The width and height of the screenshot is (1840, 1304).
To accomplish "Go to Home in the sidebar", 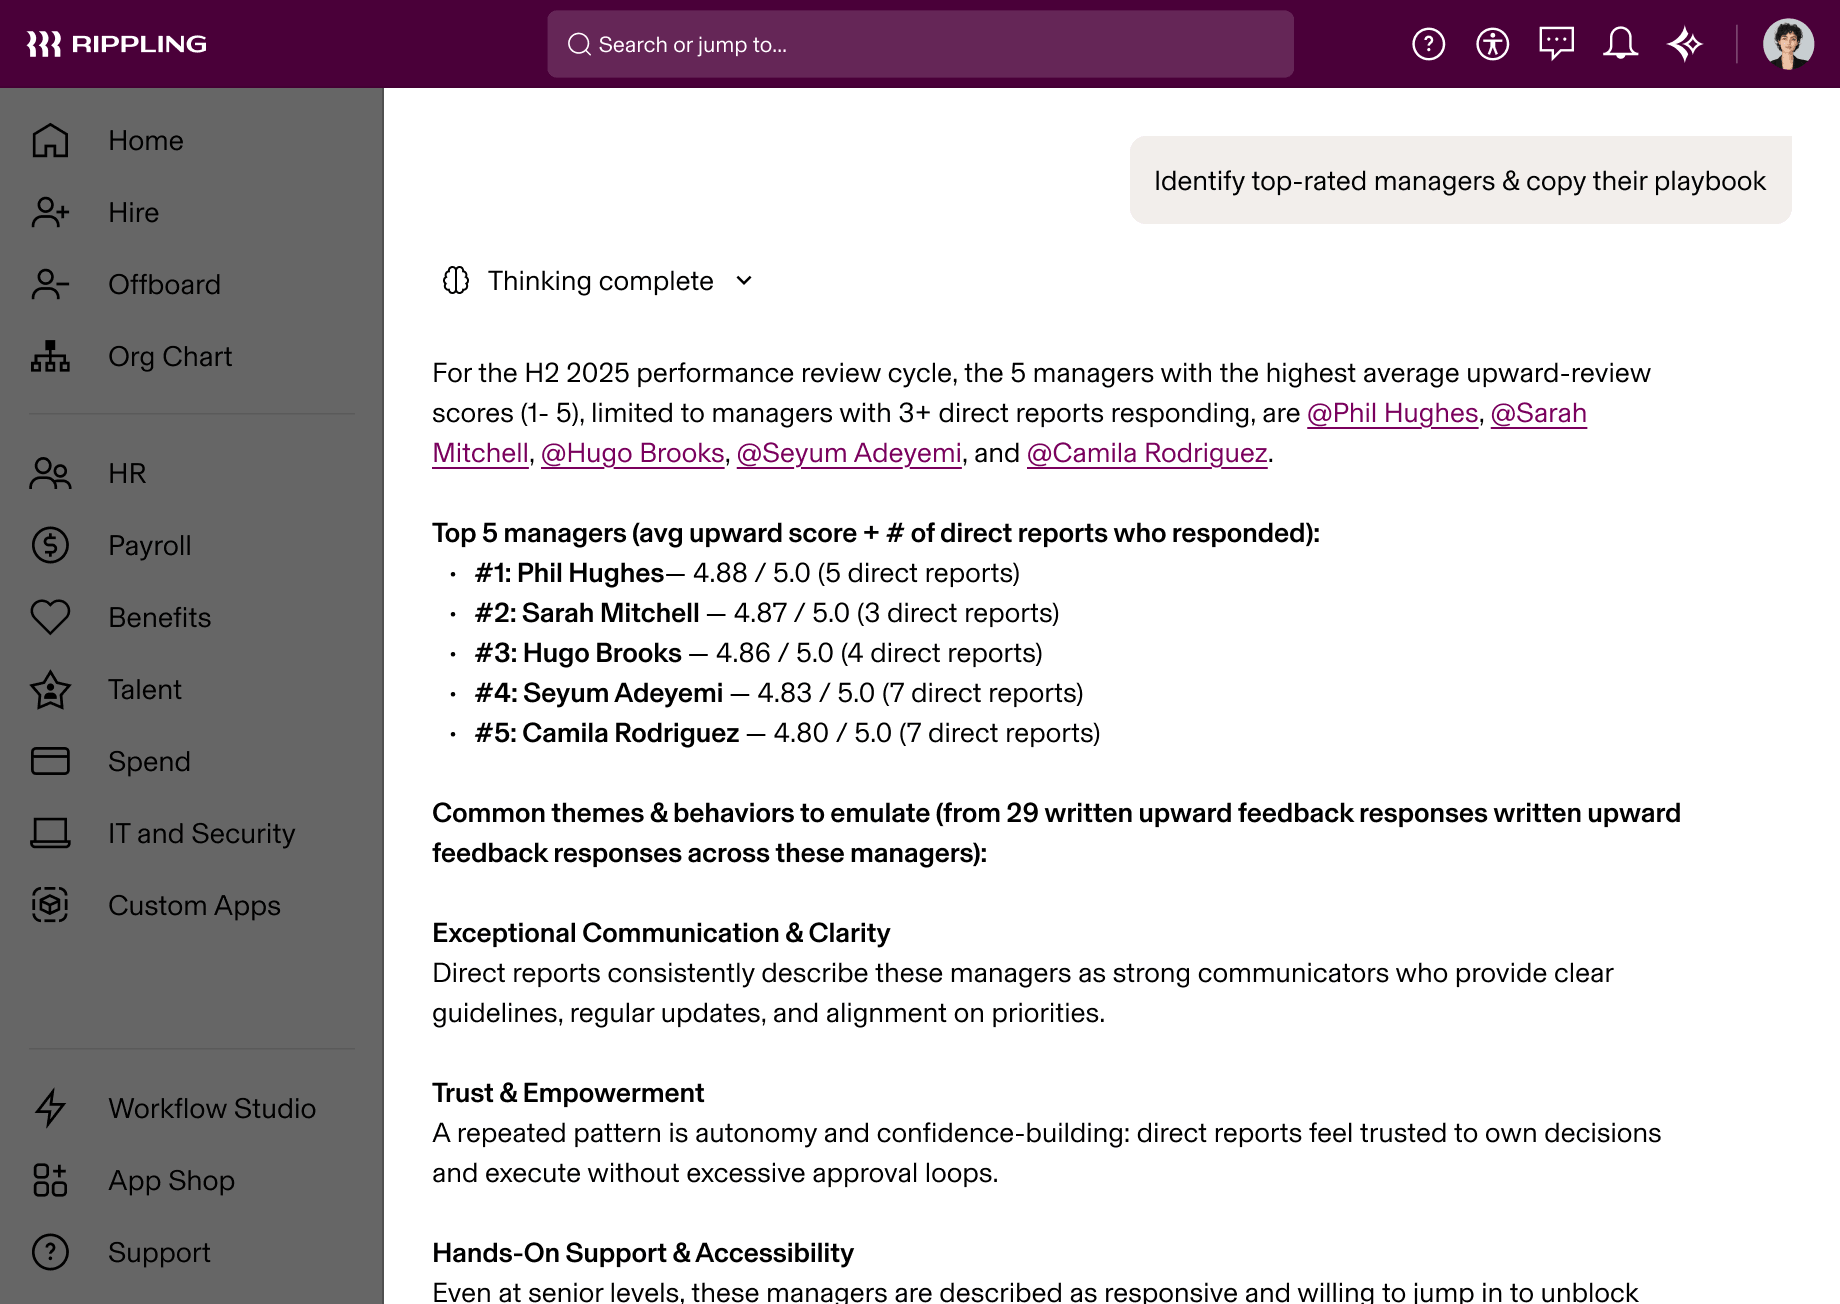I will tap(146, 140).
